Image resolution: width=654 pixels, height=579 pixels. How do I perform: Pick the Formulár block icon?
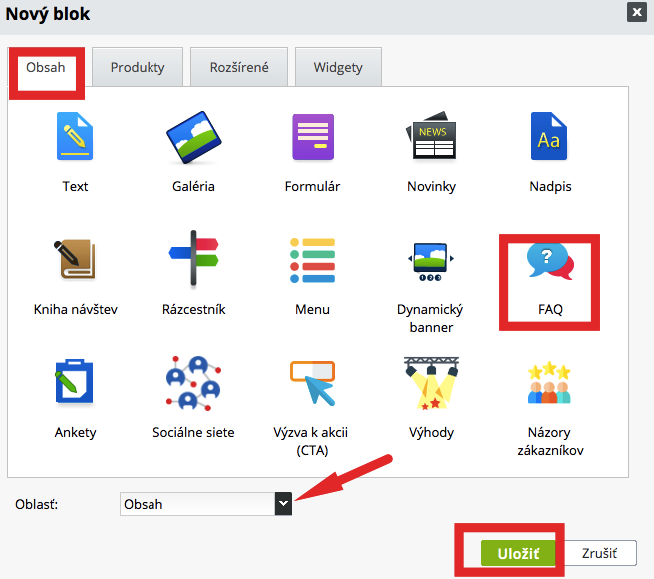pyautogui.click(x=312, y=138)
